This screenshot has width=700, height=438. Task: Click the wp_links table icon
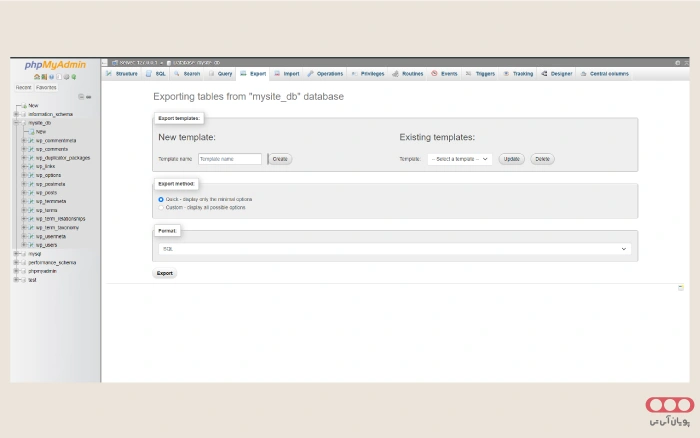31,167
